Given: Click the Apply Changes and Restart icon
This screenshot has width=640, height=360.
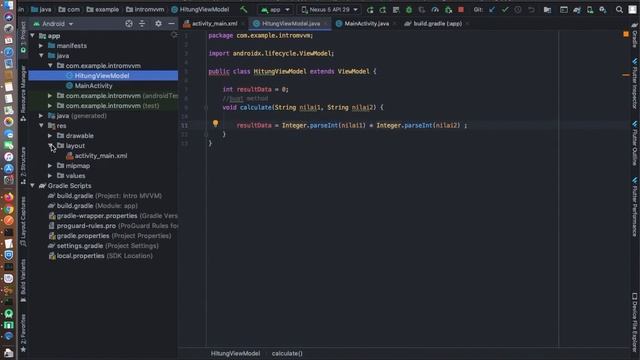Looking at the screenshot, I should point(383,9).
